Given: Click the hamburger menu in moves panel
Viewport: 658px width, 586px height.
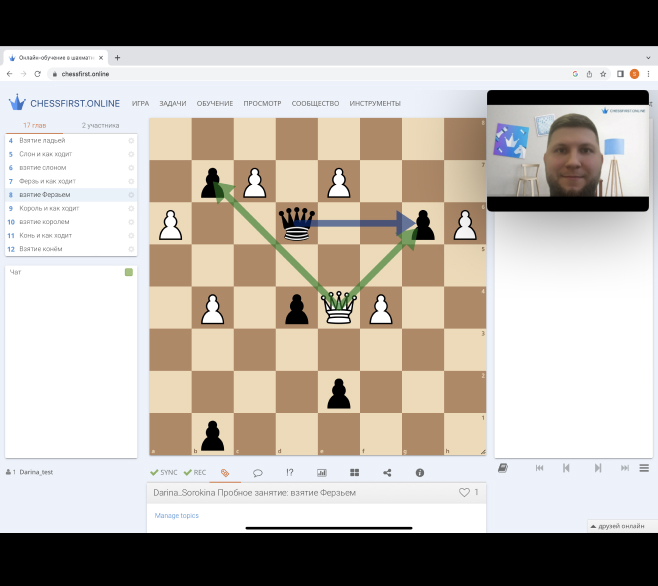Looking at the screenshot, I should (x=644, y=468).
